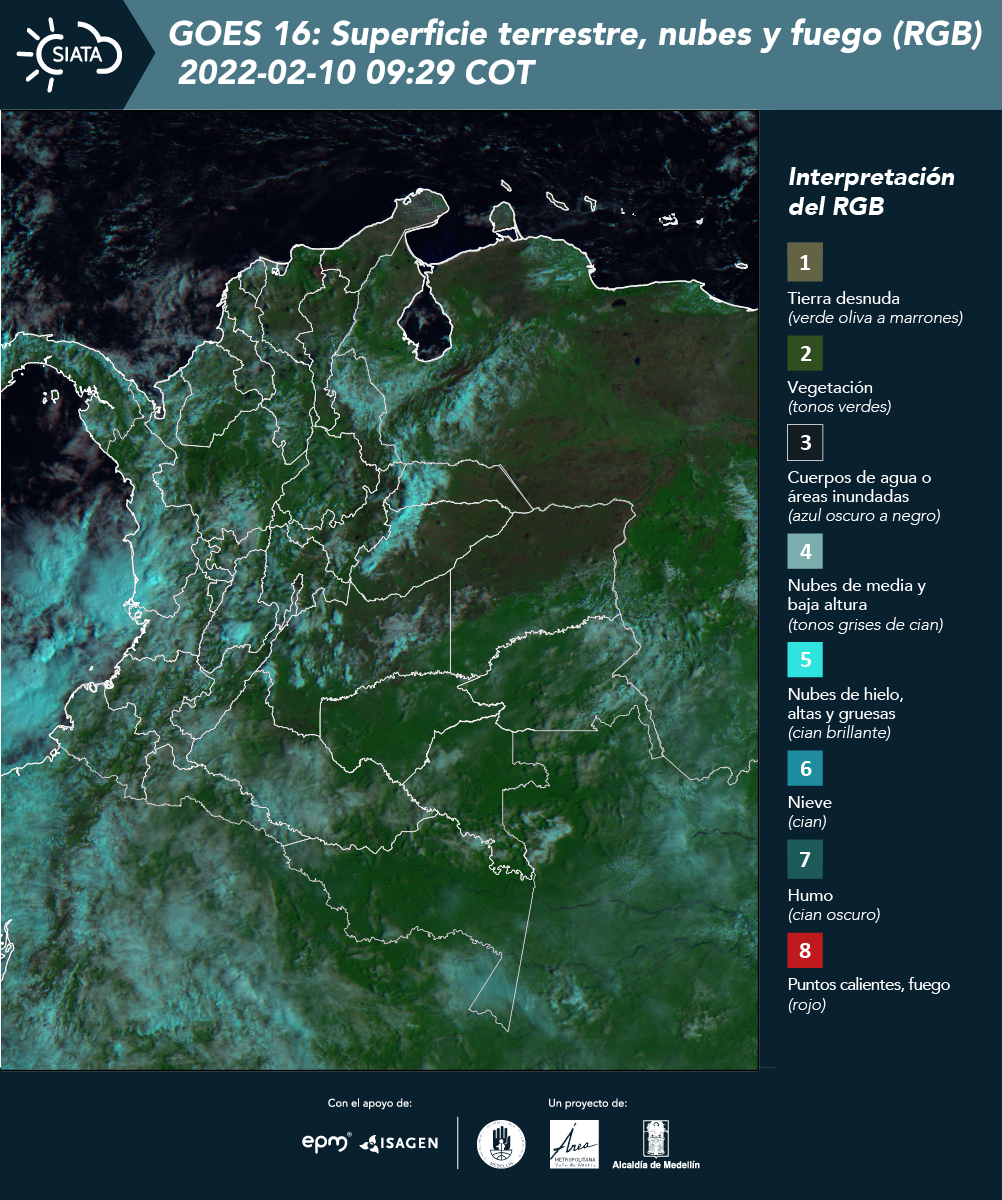Image resolution: width=1002 pixels, height=1200 pixels.
Task: Click the 'Nubes de hielo, altas y gruesas' label
Action: point(845,704)
